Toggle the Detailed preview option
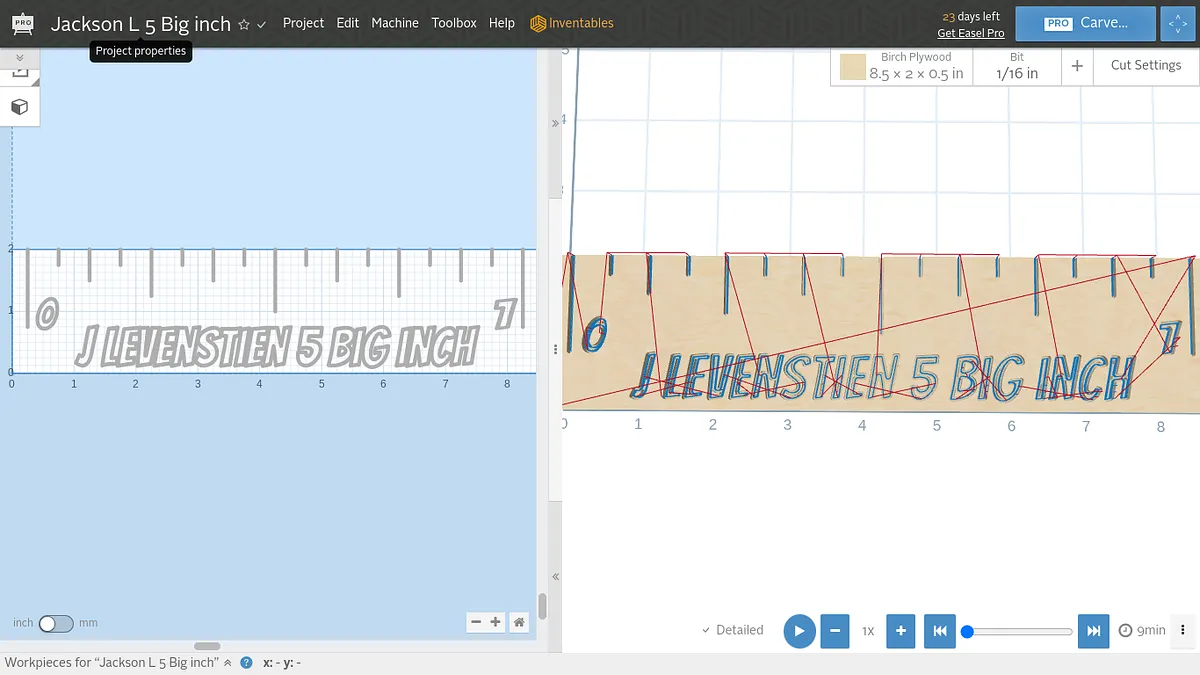Viewport: 1200px width, 675px height. pyautogui.click(x=733, y=630)
